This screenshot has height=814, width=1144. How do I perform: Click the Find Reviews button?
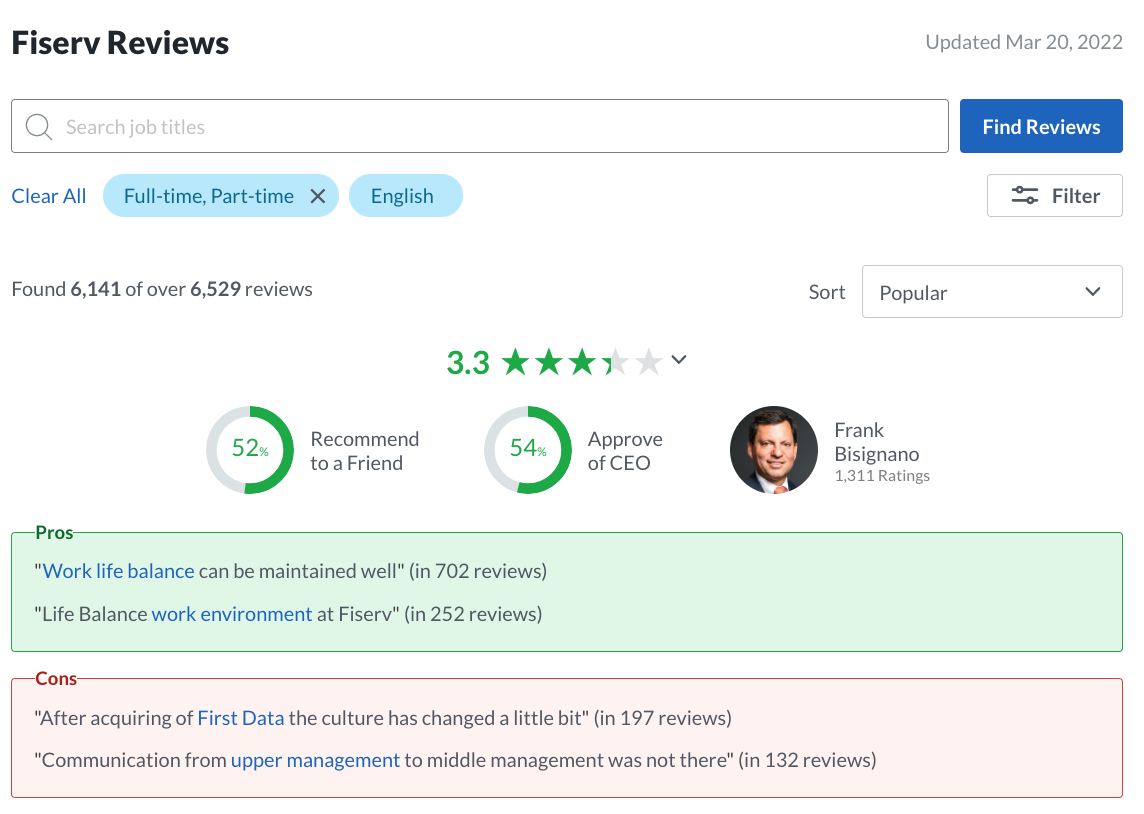click(1040, 126)
